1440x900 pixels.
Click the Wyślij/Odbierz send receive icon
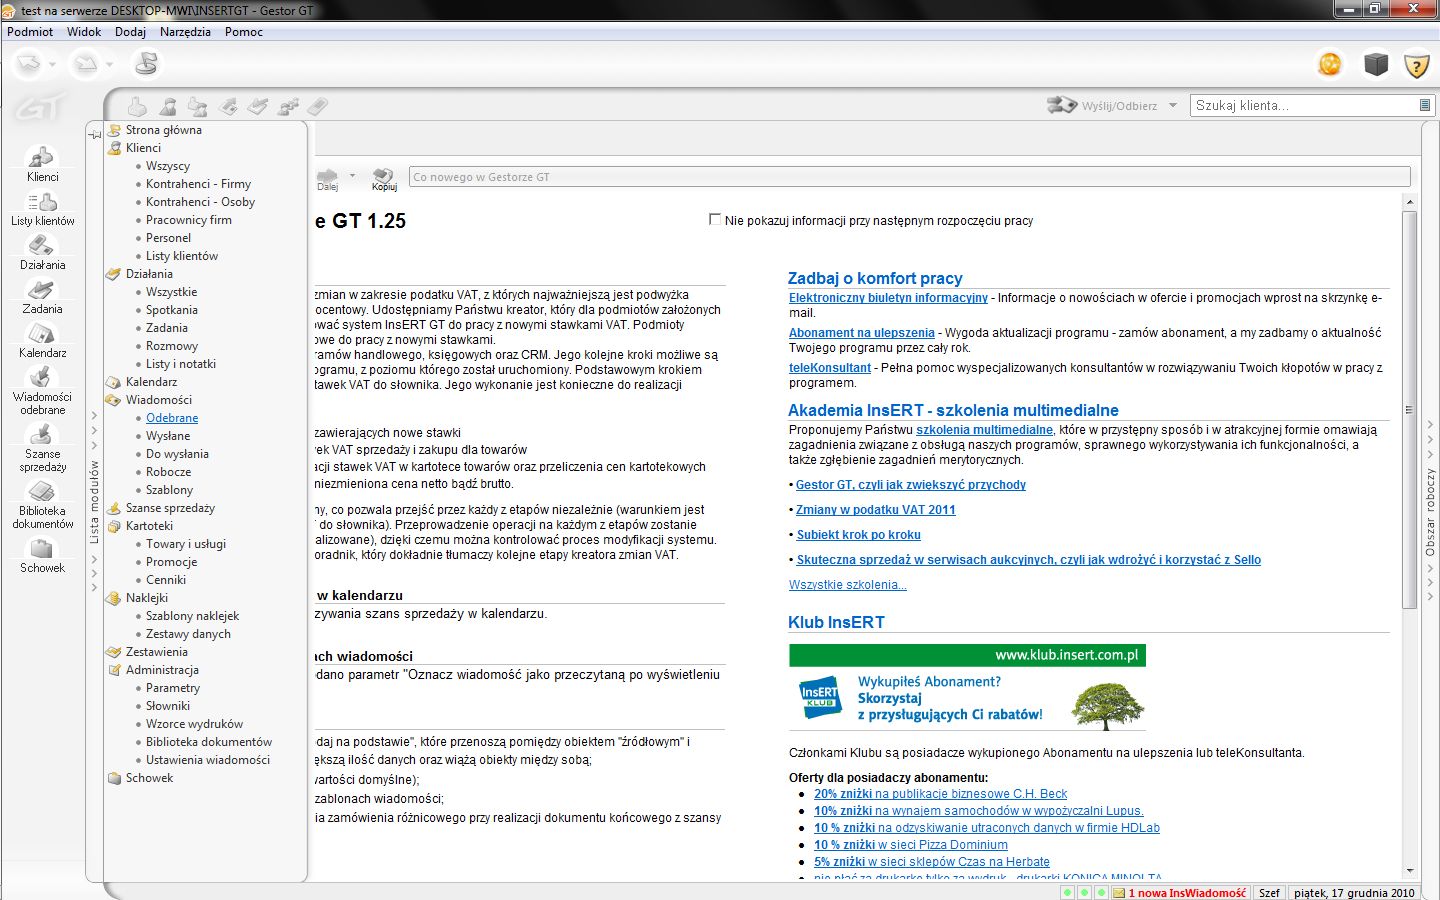[x=1061, y=105]
